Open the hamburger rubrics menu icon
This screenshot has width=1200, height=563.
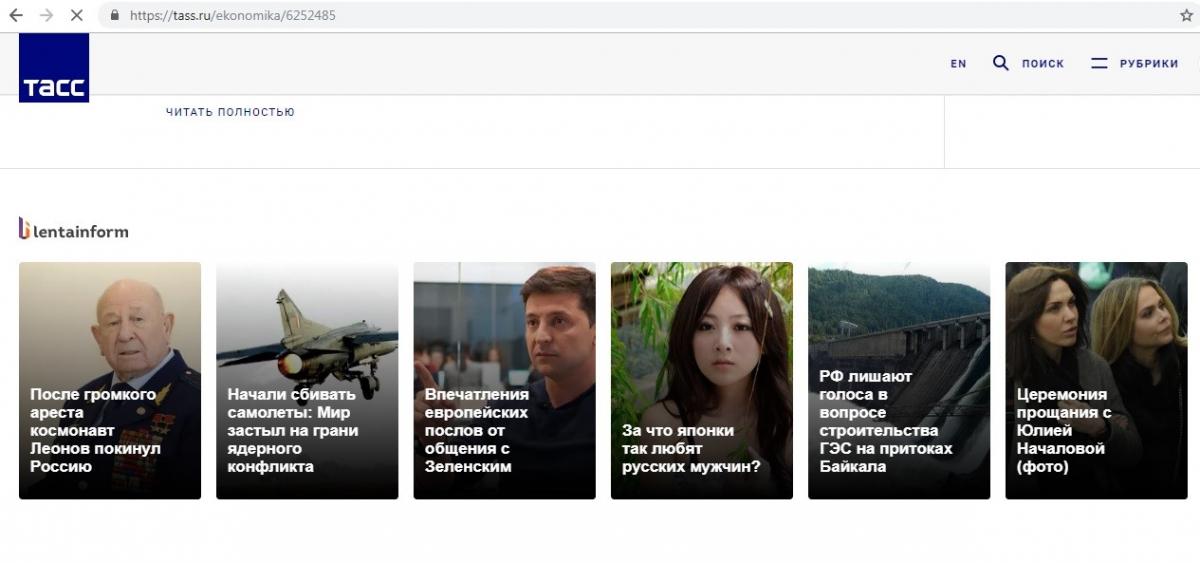point(1099,63)
